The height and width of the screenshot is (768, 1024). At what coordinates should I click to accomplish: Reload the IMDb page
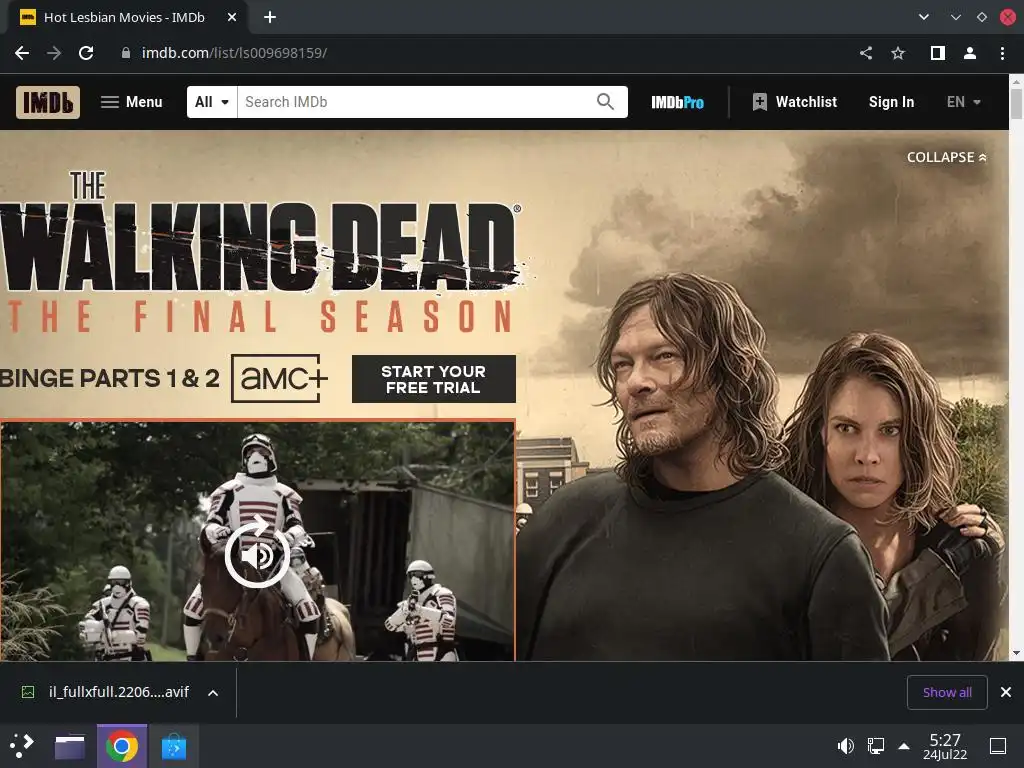click(86, 53)
